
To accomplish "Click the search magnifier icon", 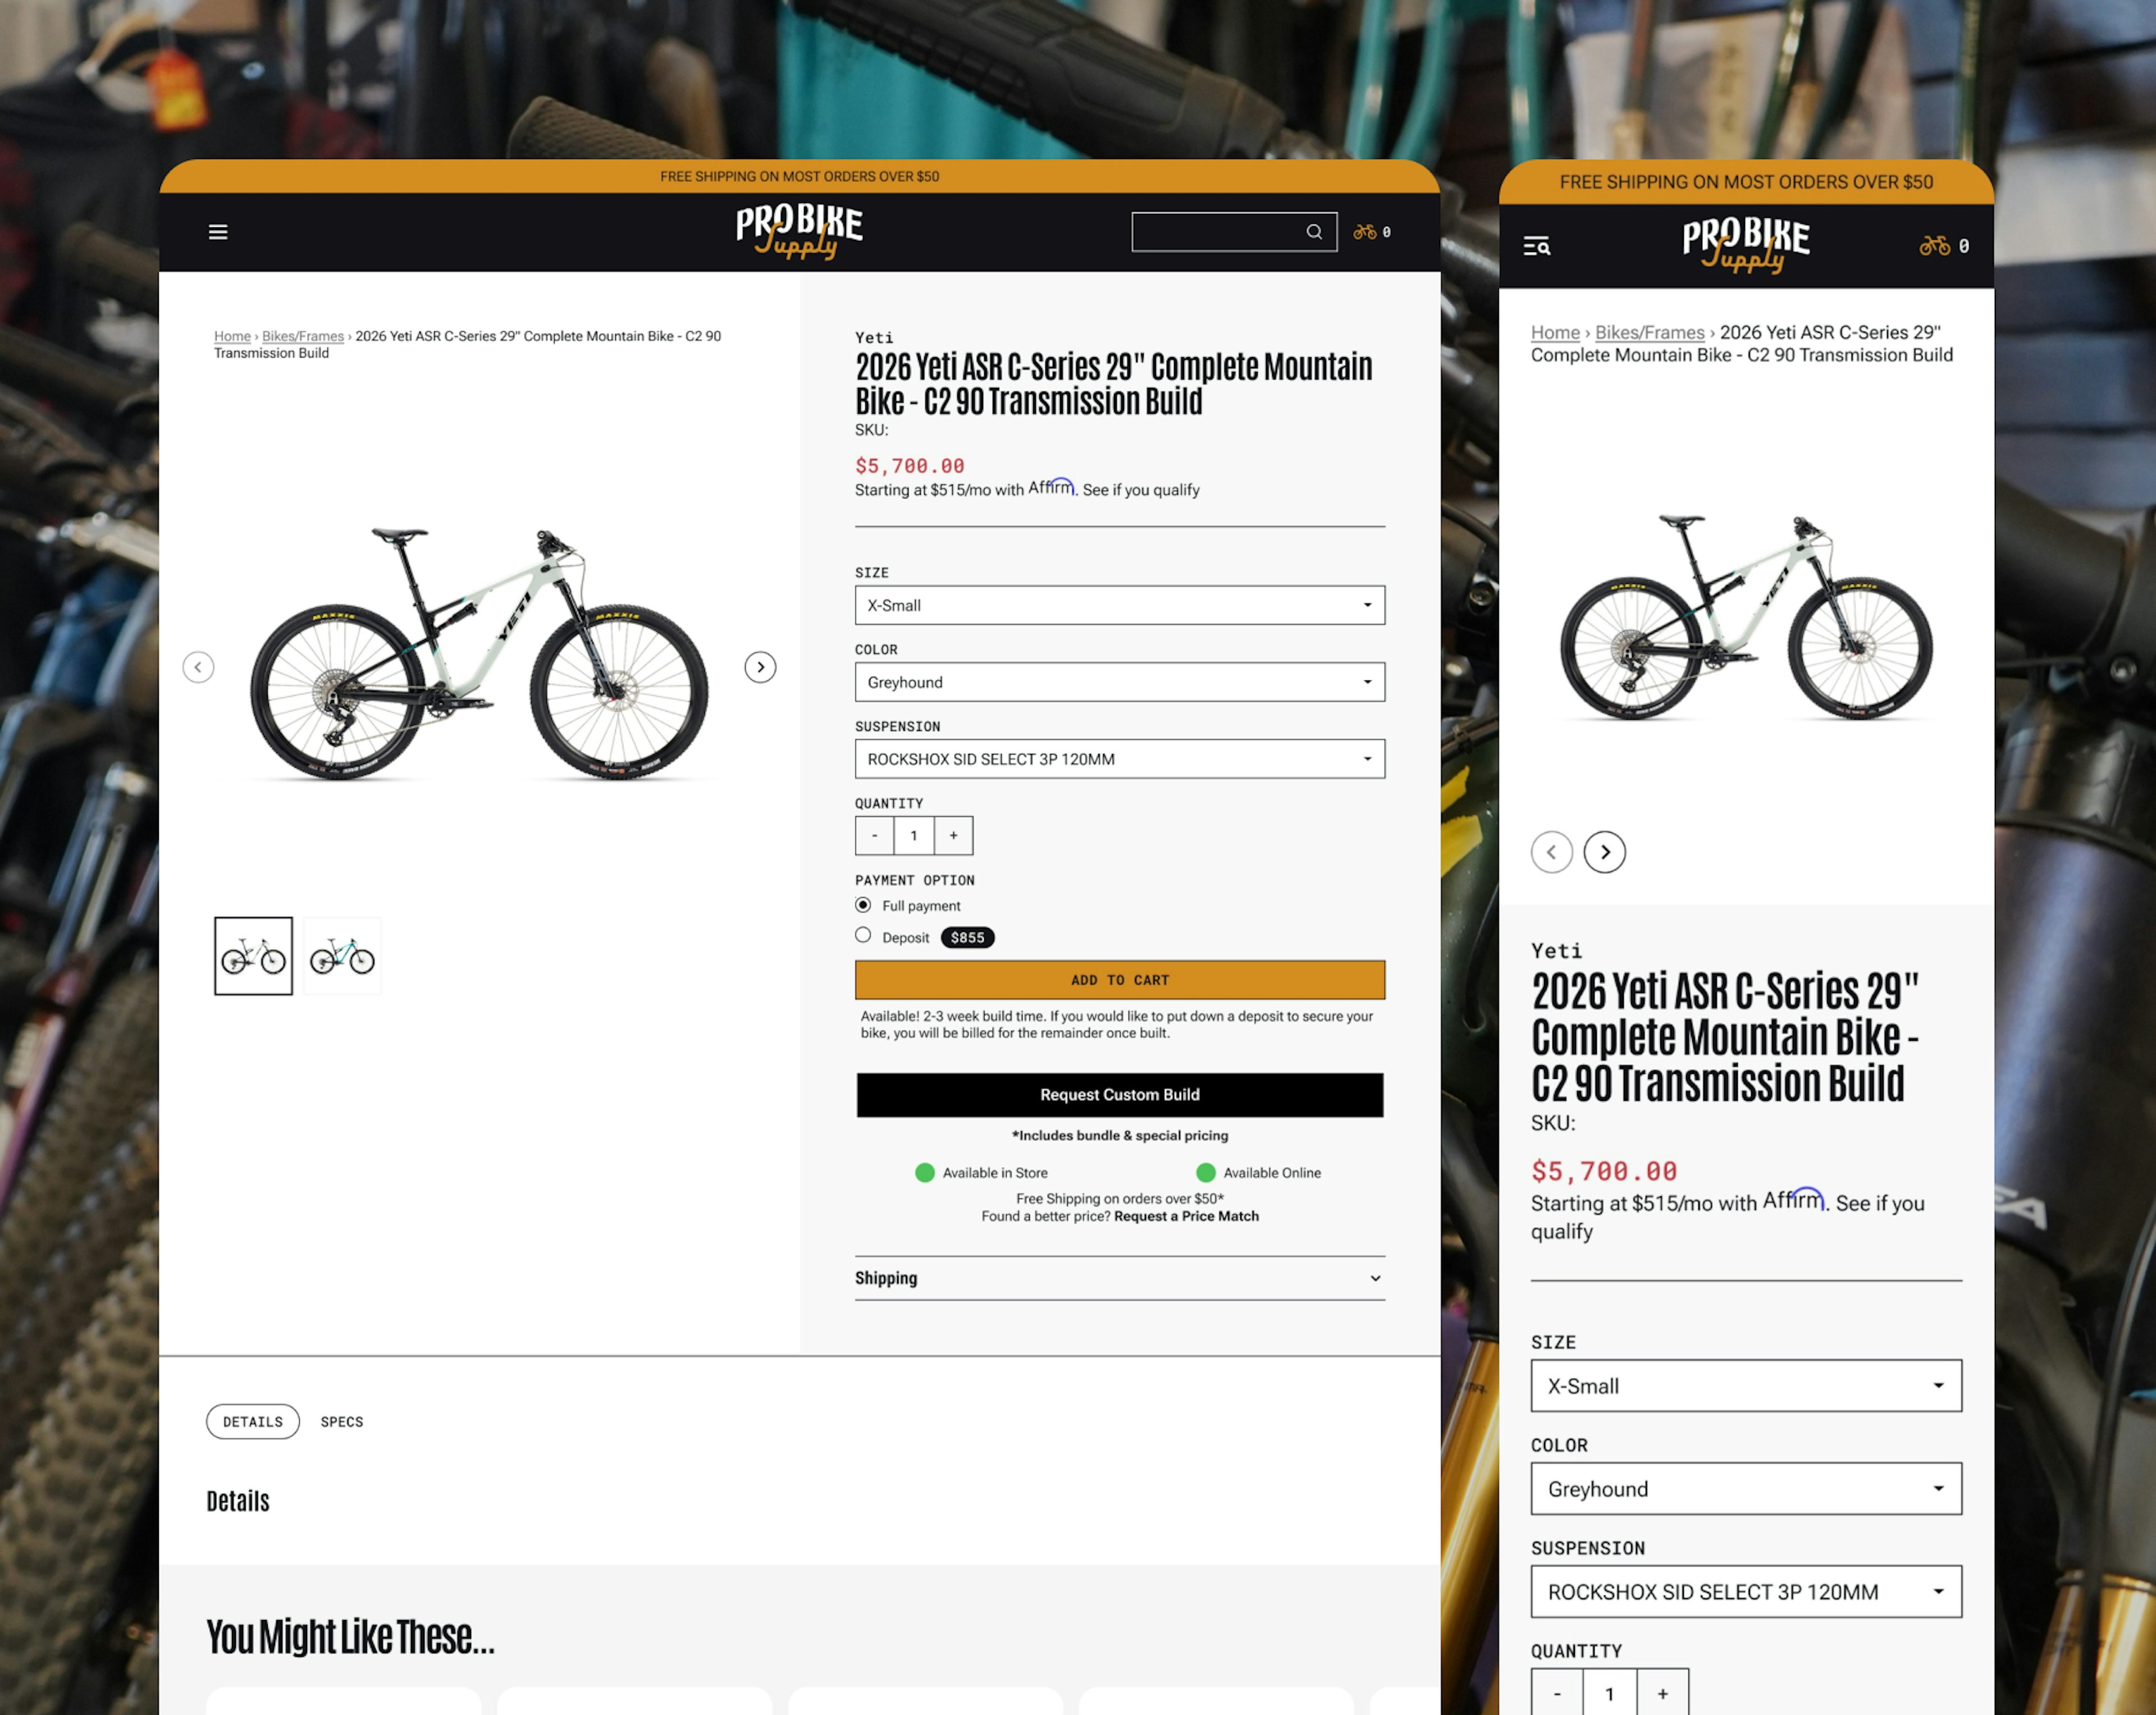I will [x=1315, y=231].
